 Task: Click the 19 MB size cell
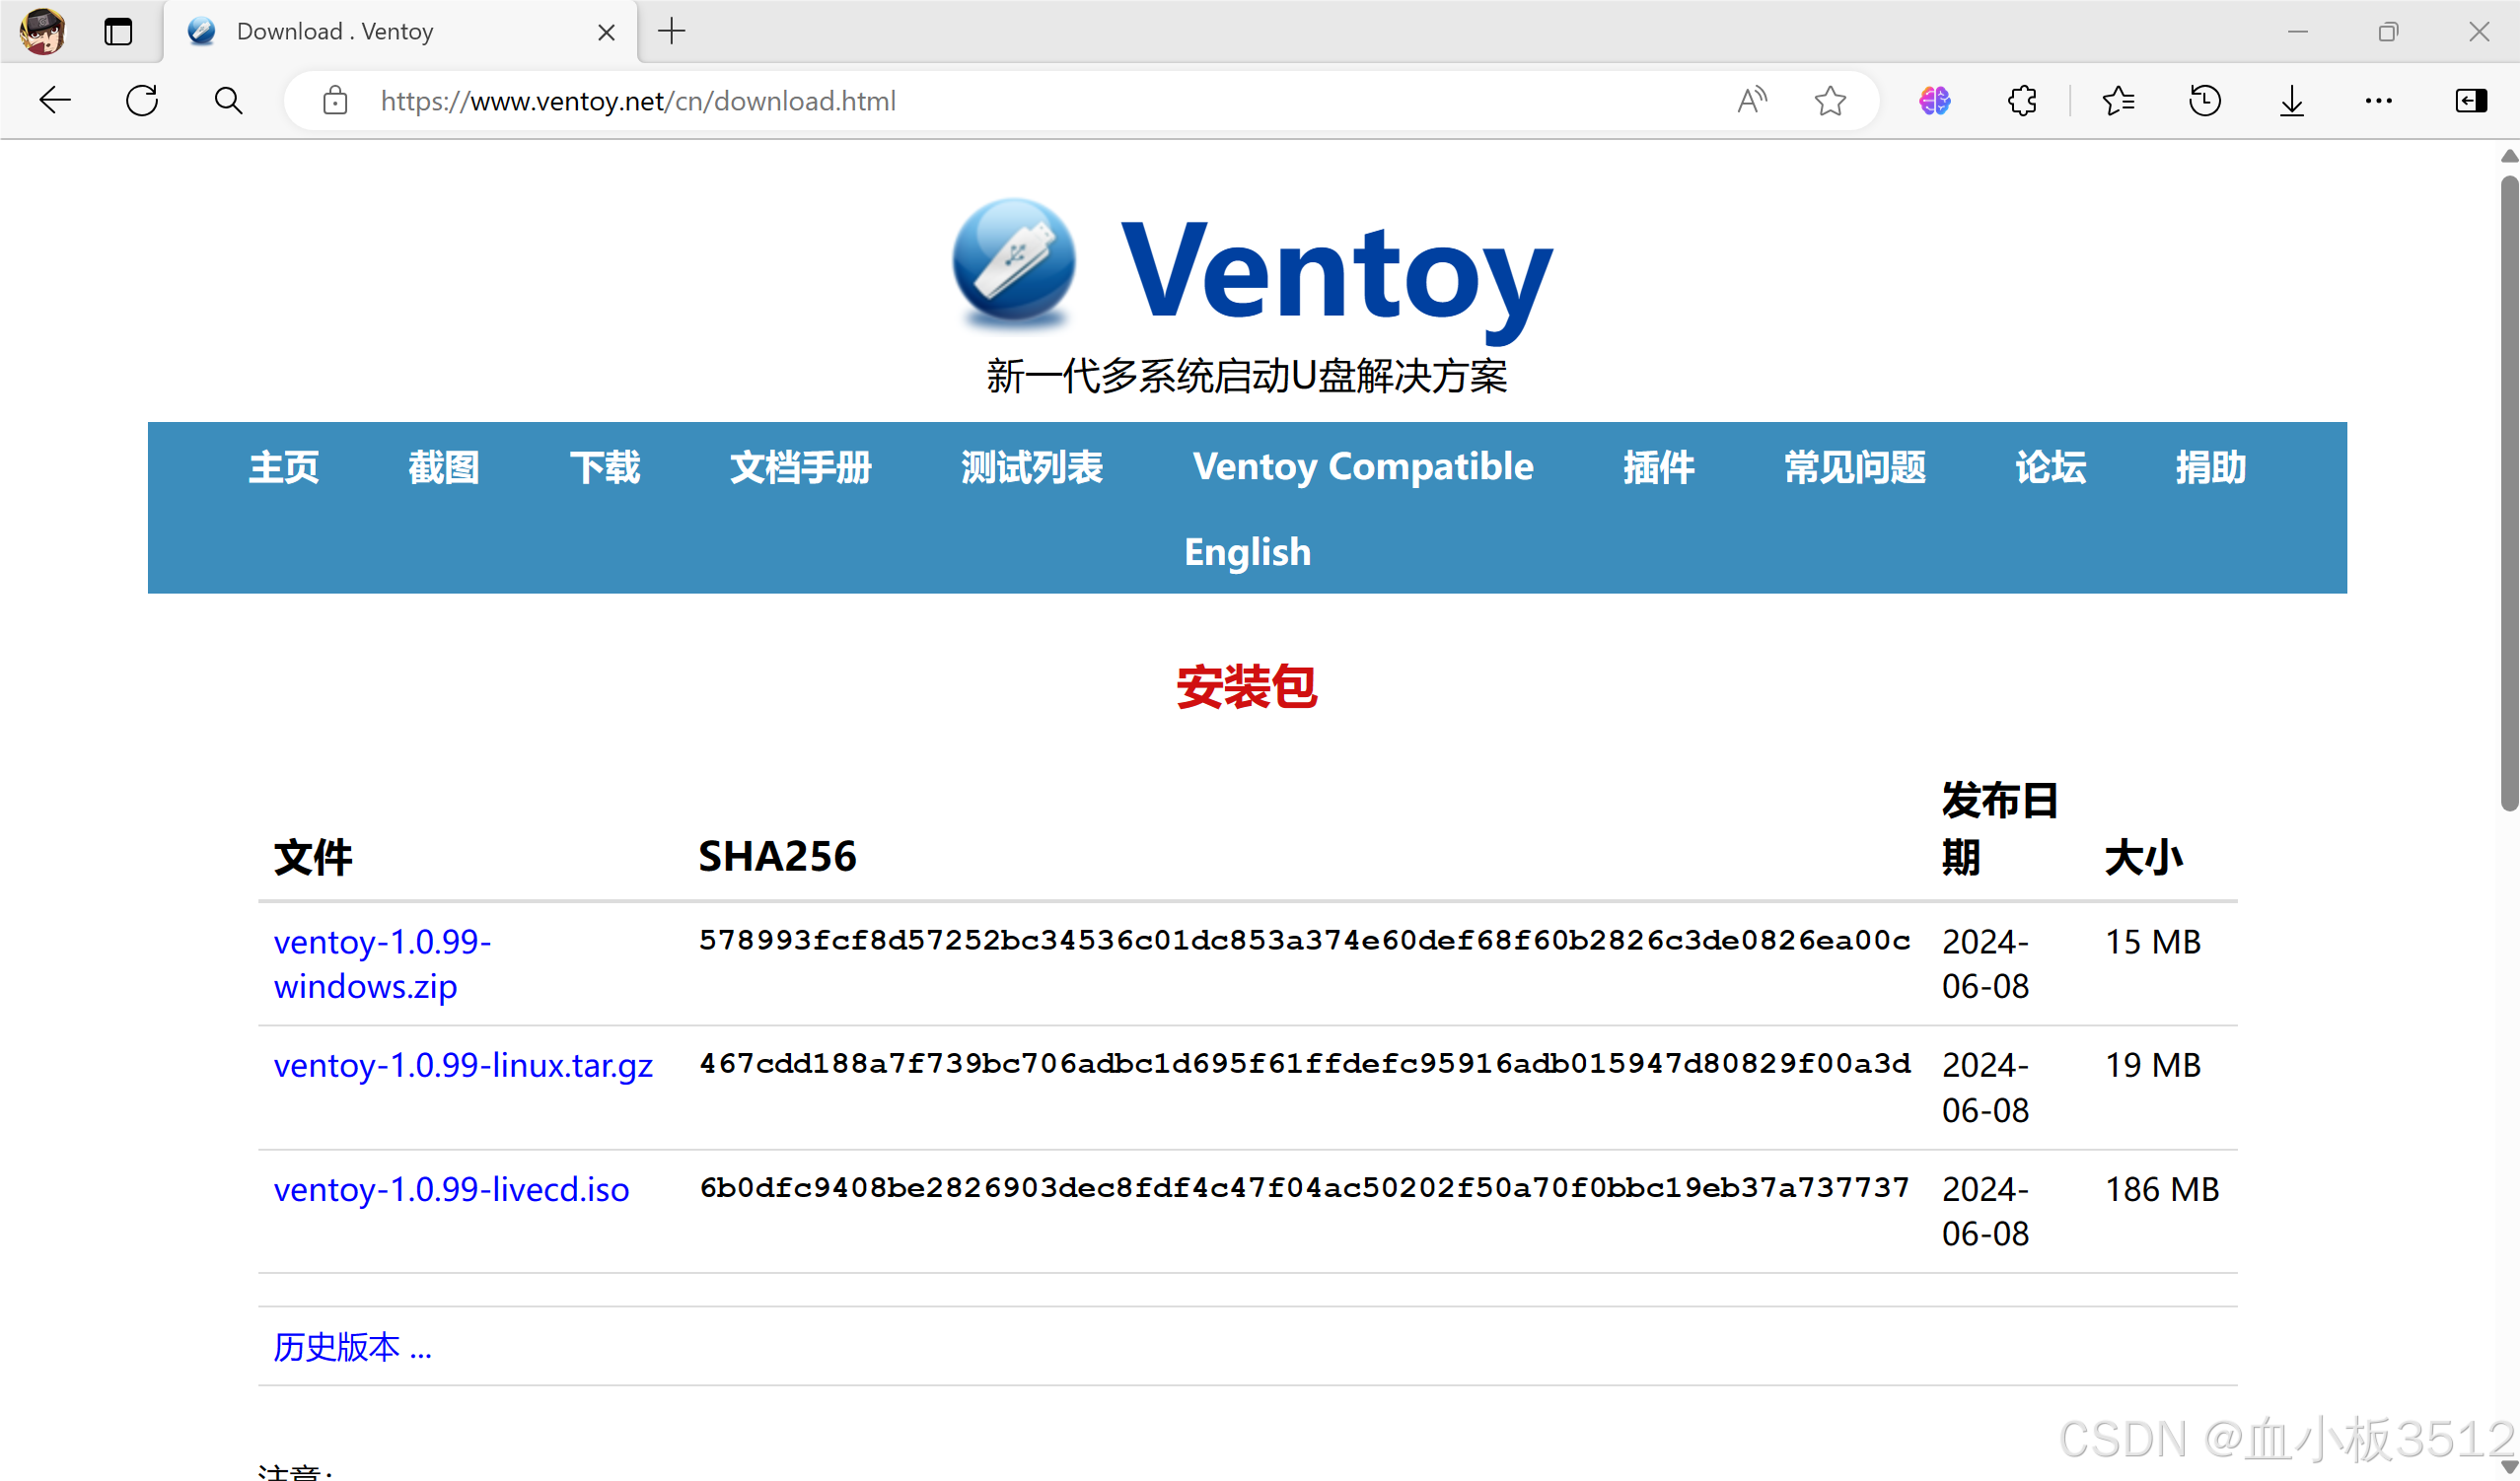(x=2153, y=1065)
